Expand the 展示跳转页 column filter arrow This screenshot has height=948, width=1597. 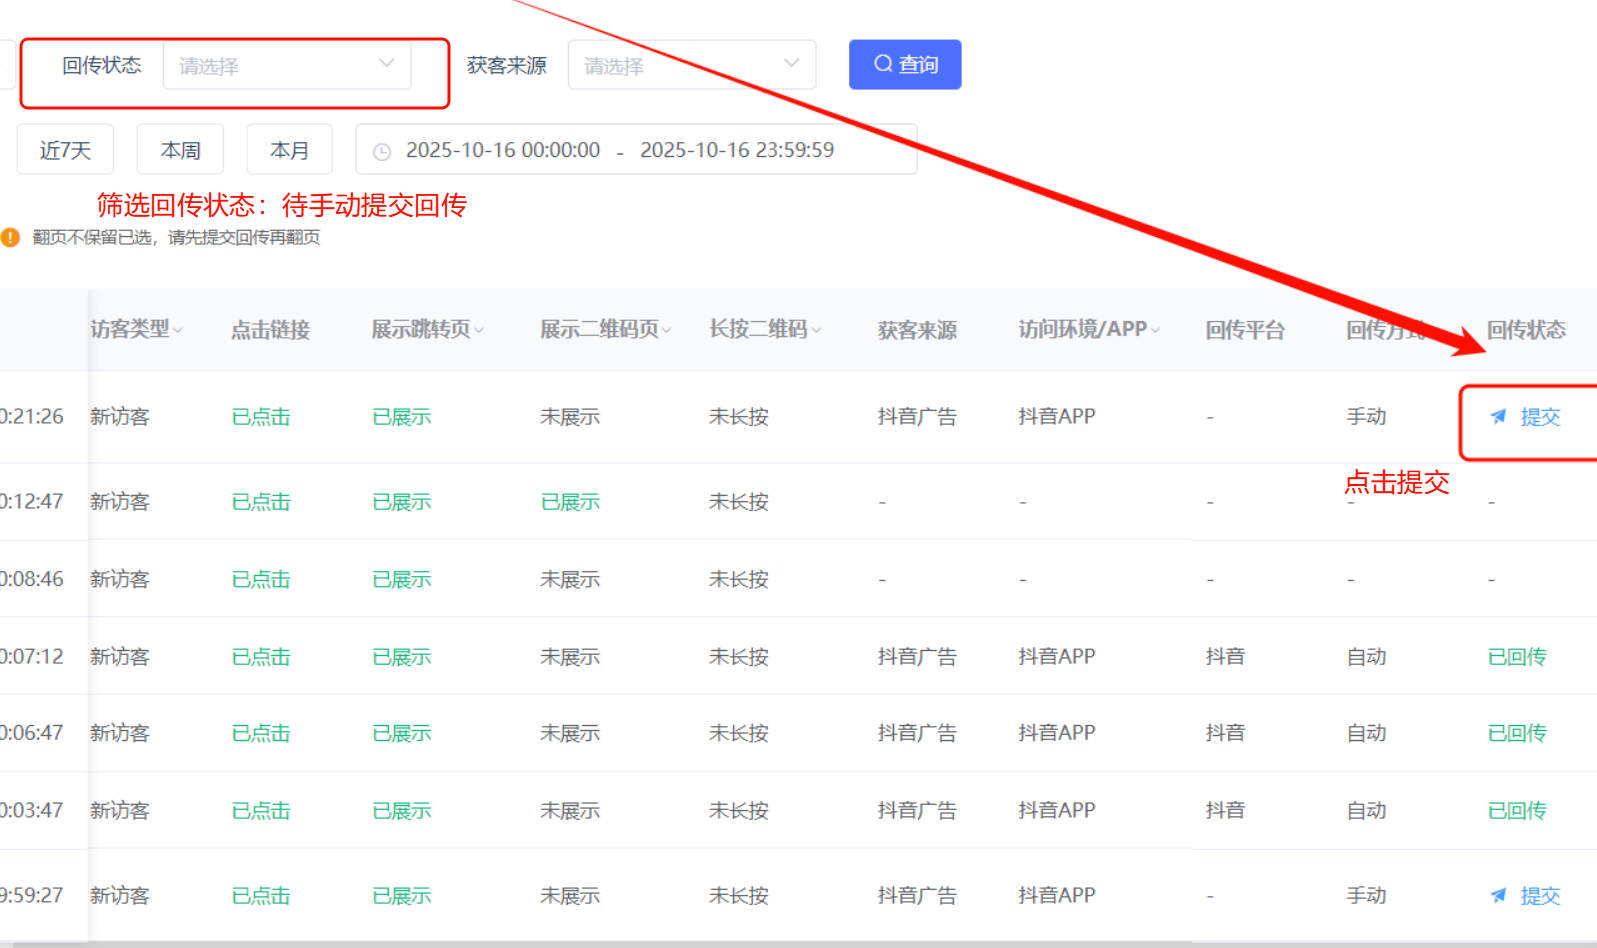[479, 330]
